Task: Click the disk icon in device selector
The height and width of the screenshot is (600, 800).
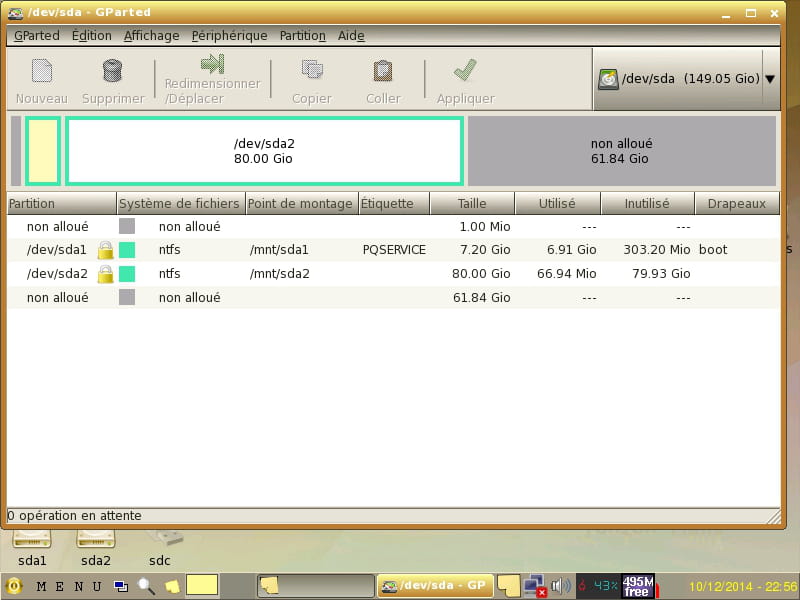Action: click(608, 79)
